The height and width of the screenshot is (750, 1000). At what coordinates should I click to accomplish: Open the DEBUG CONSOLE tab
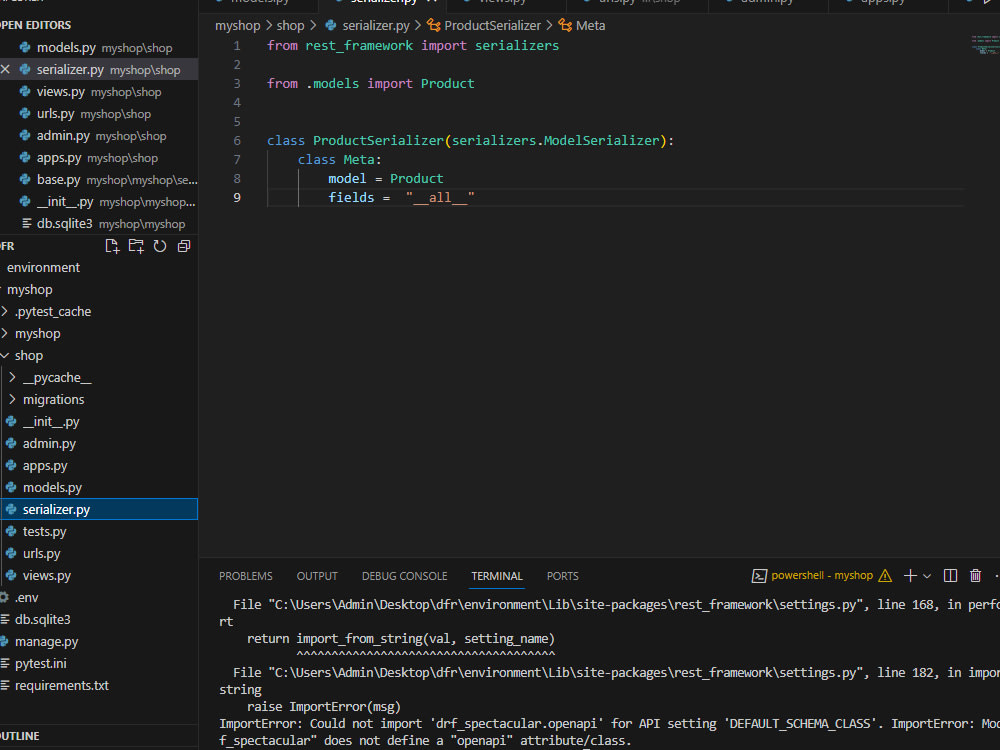[404, 576]
